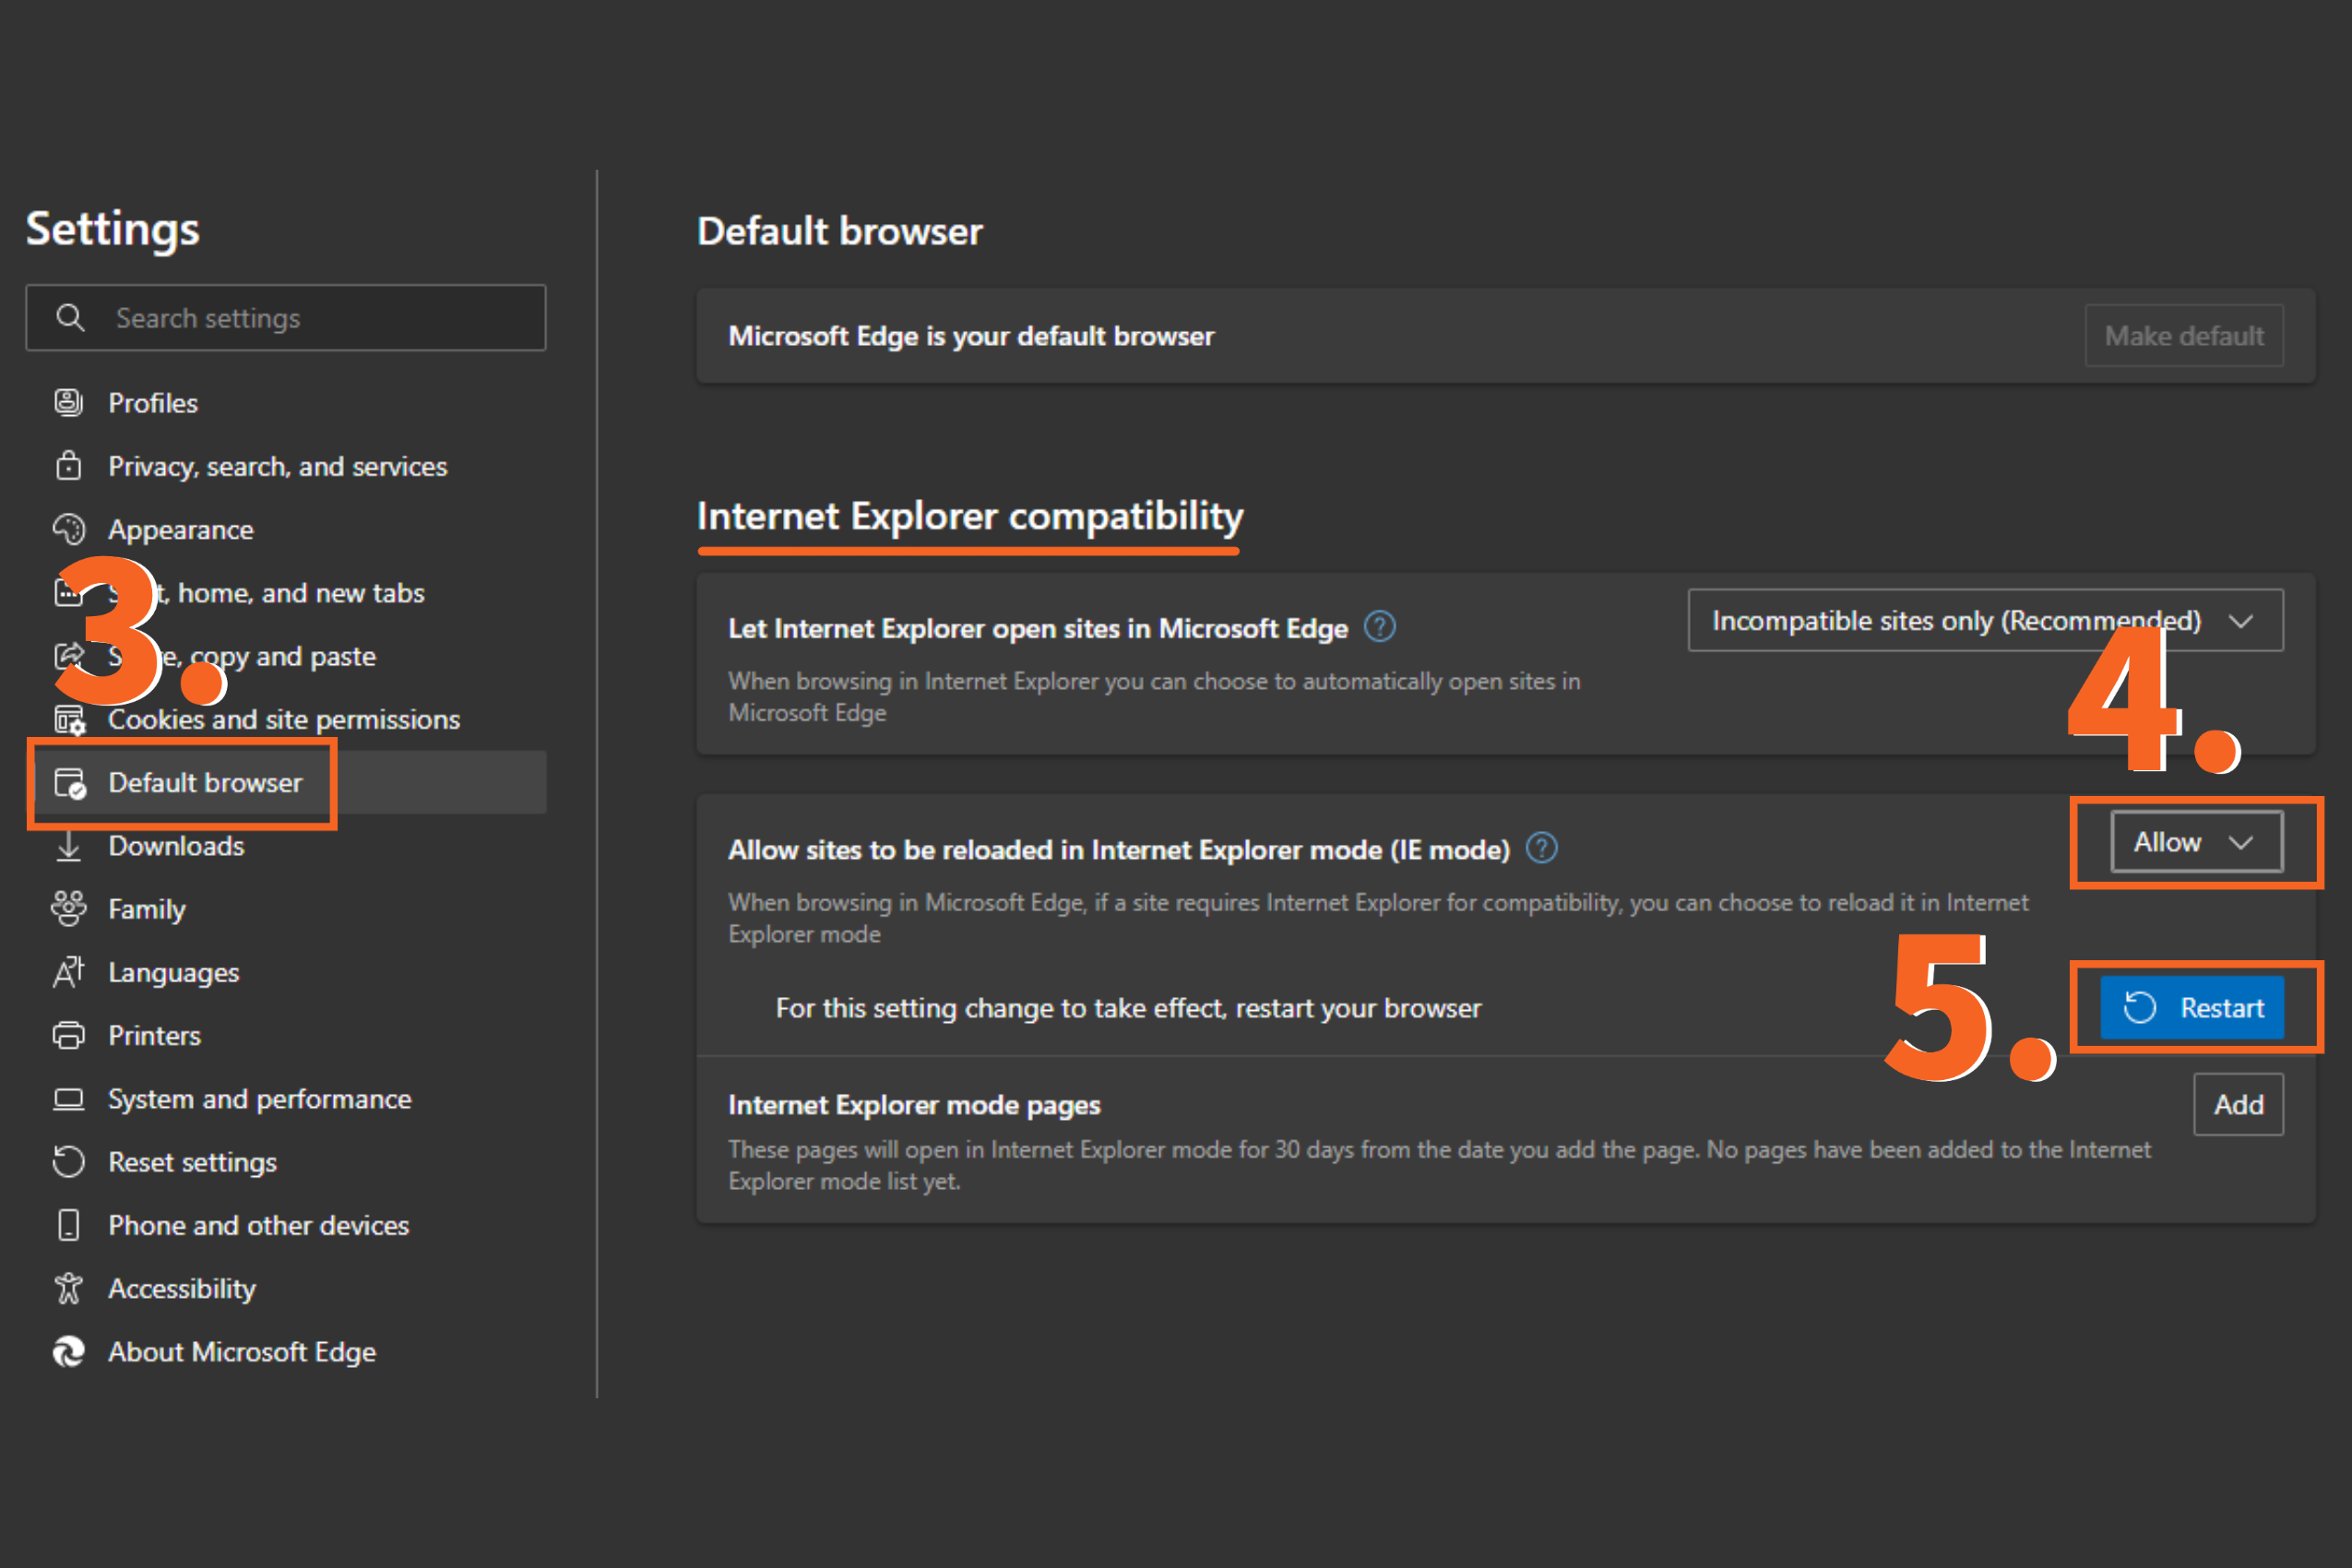Click help icon next to Let Internet Explorer open sites

1380,627
